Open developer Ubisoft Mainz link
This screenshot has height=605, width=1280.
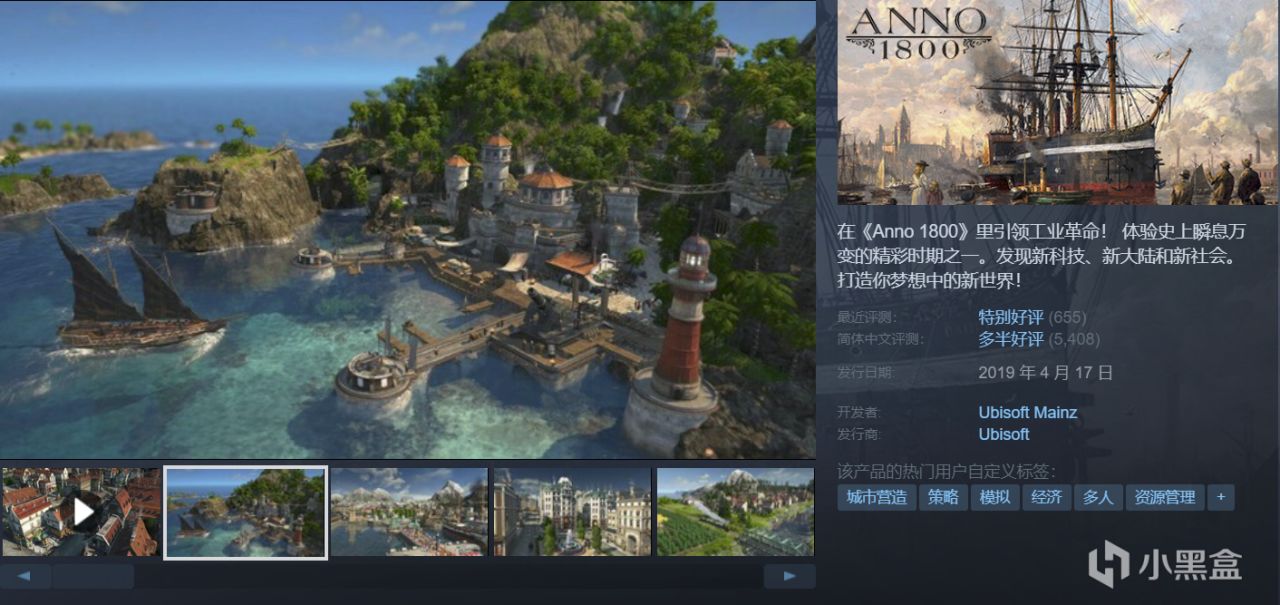[x=1028, y=412]
